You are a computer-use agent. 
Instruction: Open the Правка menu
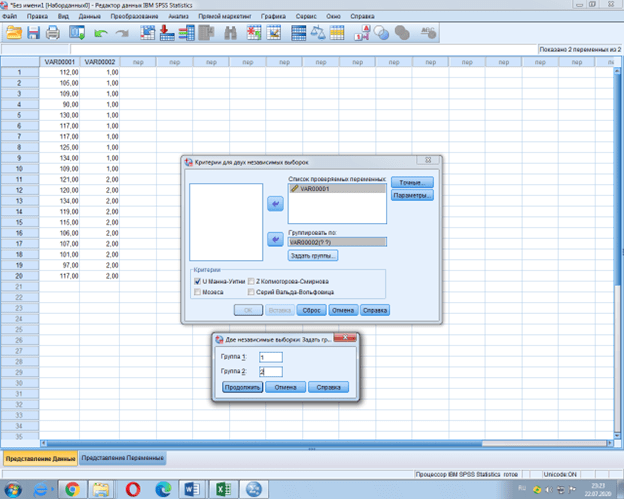tap(37, 16)
